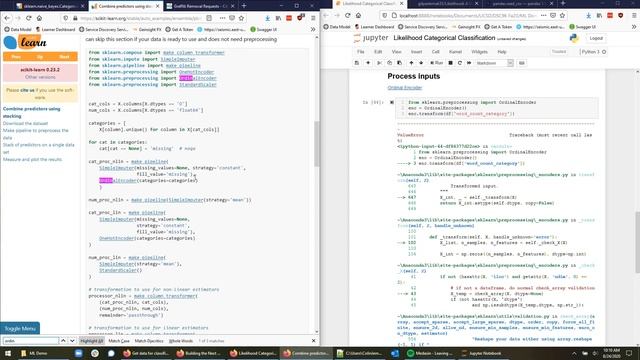
Task: Paste cells below in Jupyter toolbar
Action: tap(399, 63)
